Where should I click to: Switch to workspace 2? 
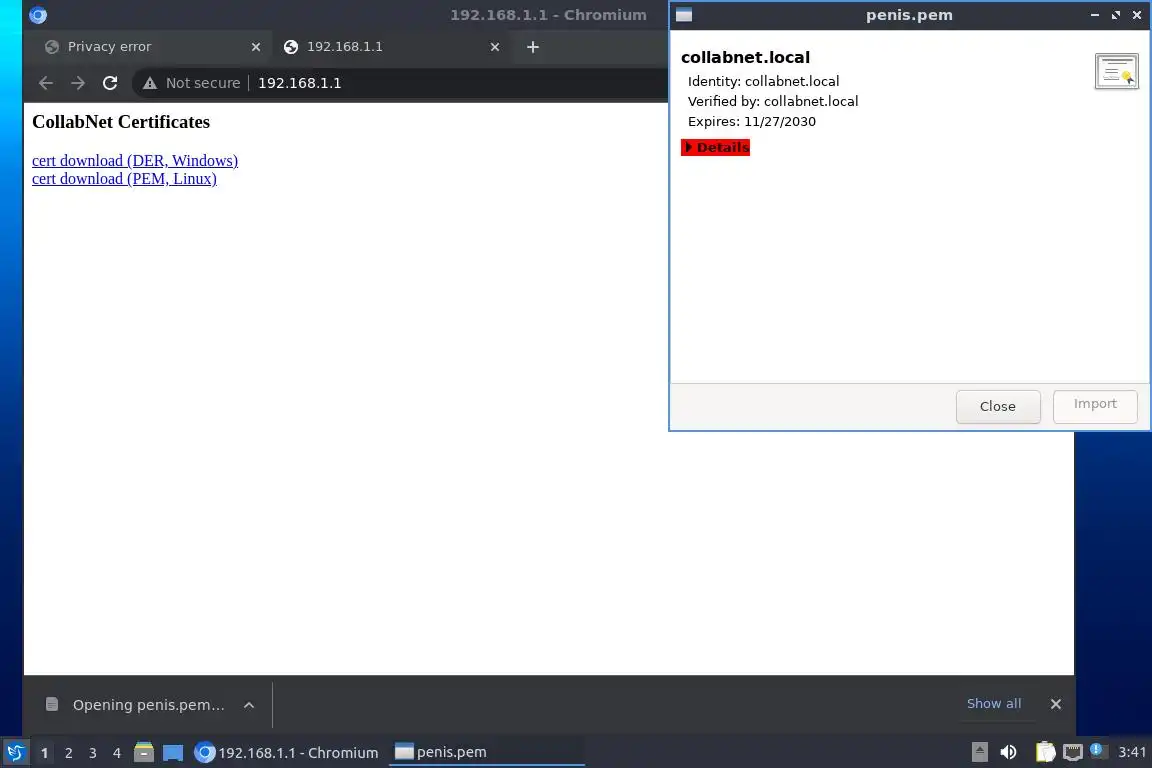coord(68,753)
